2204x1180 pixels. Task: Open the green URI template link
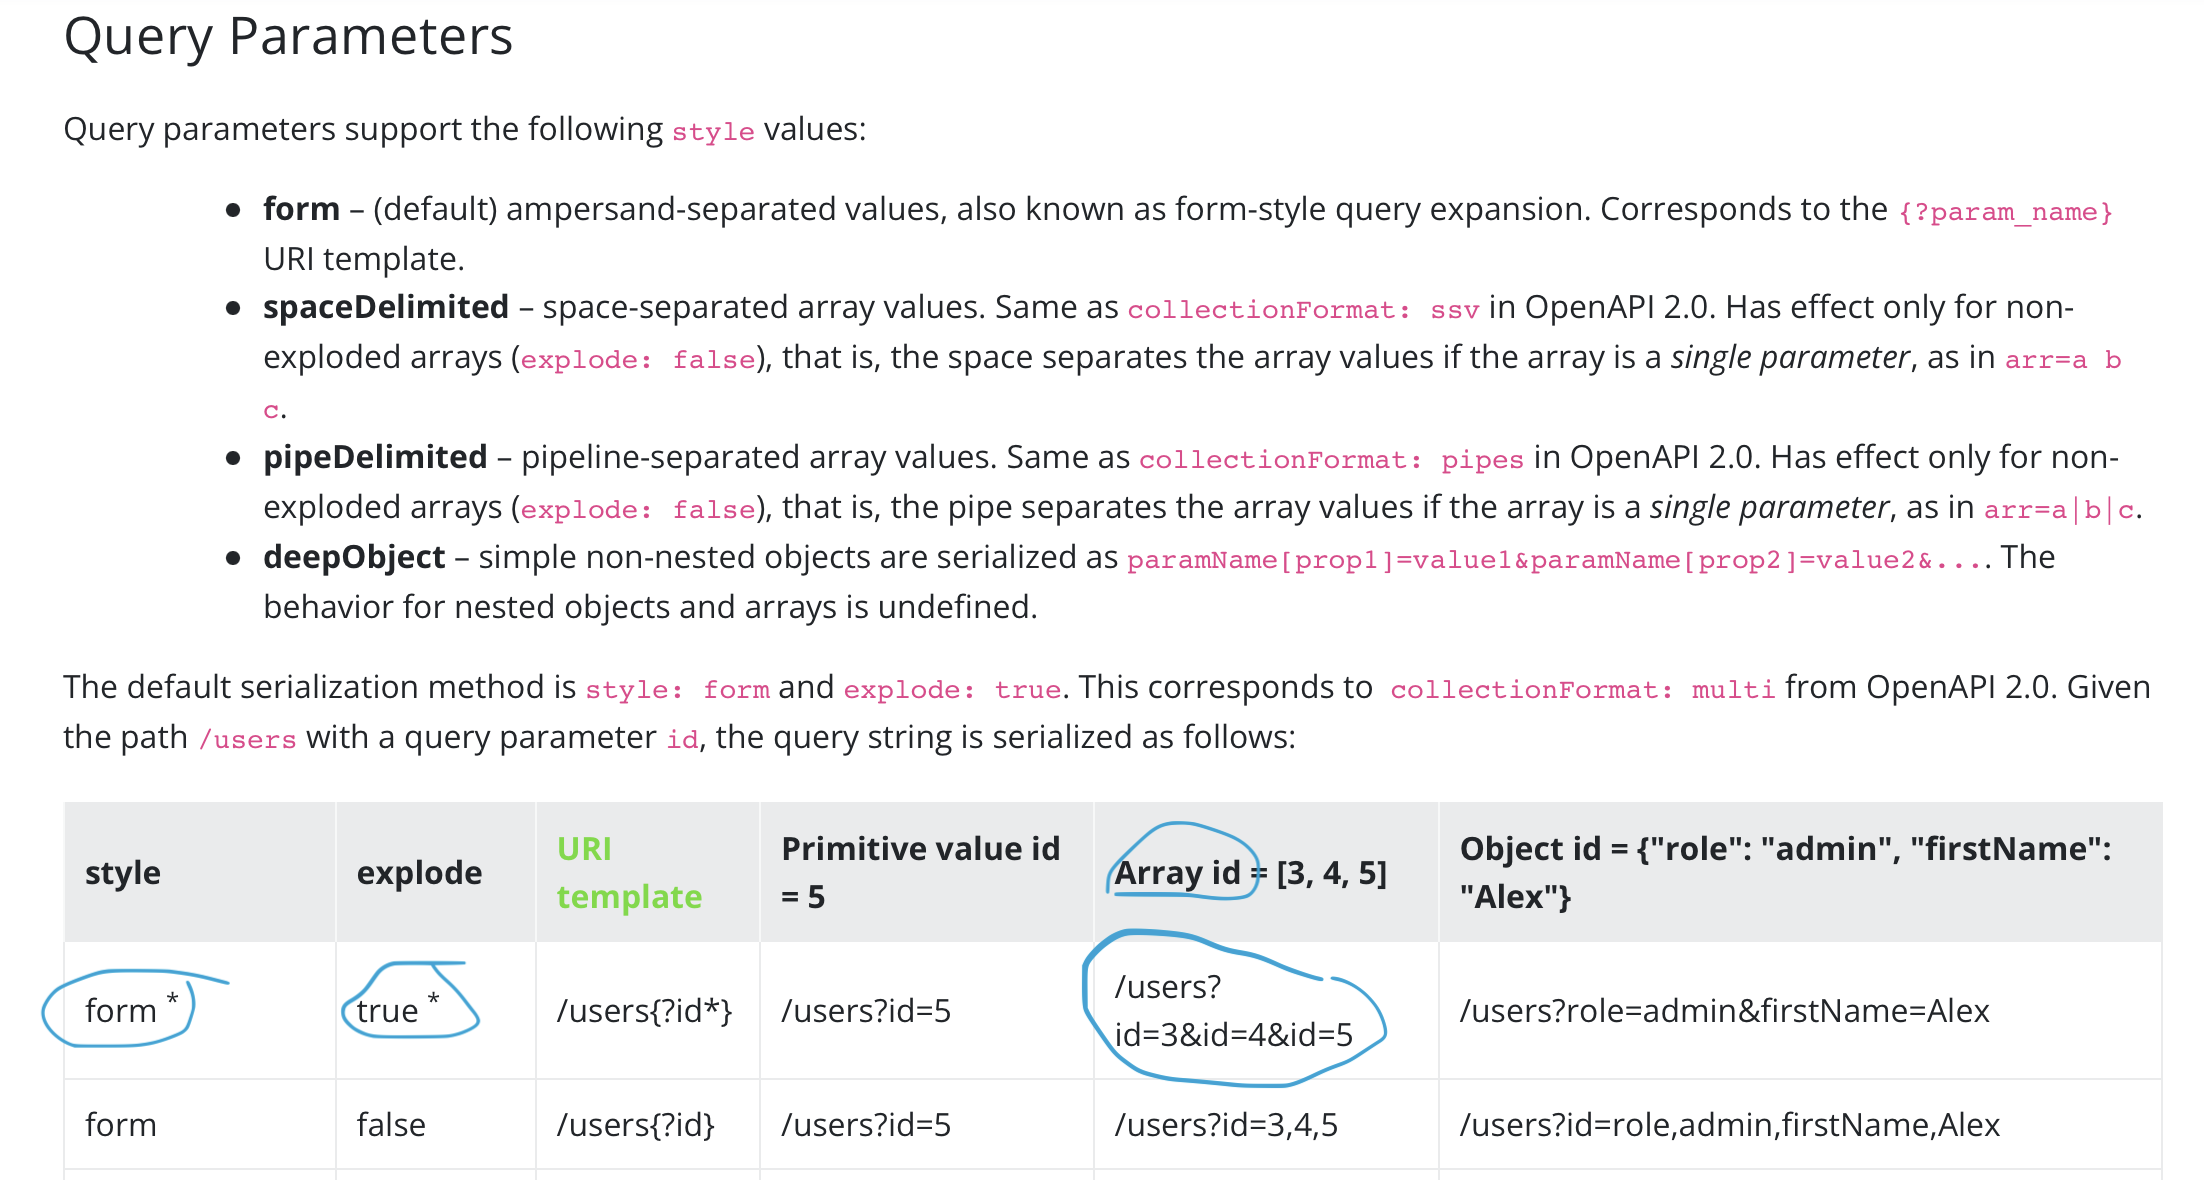[x=628, y=872]
